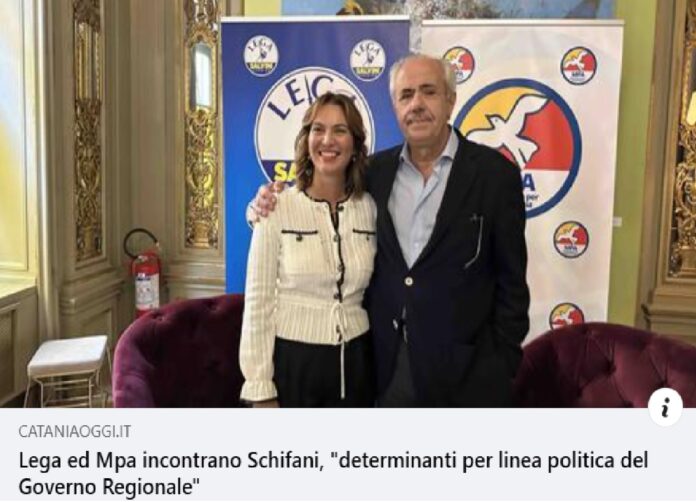Click the info "i" icon on the preview
696x502 pixels.
coord(665,407)
